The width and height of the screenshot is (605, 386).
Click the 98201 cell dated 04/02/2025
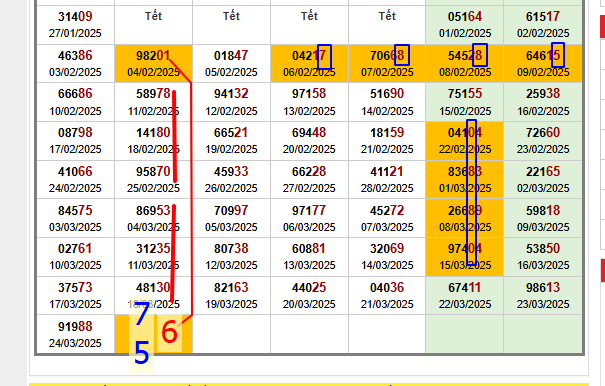coord(154,64)
